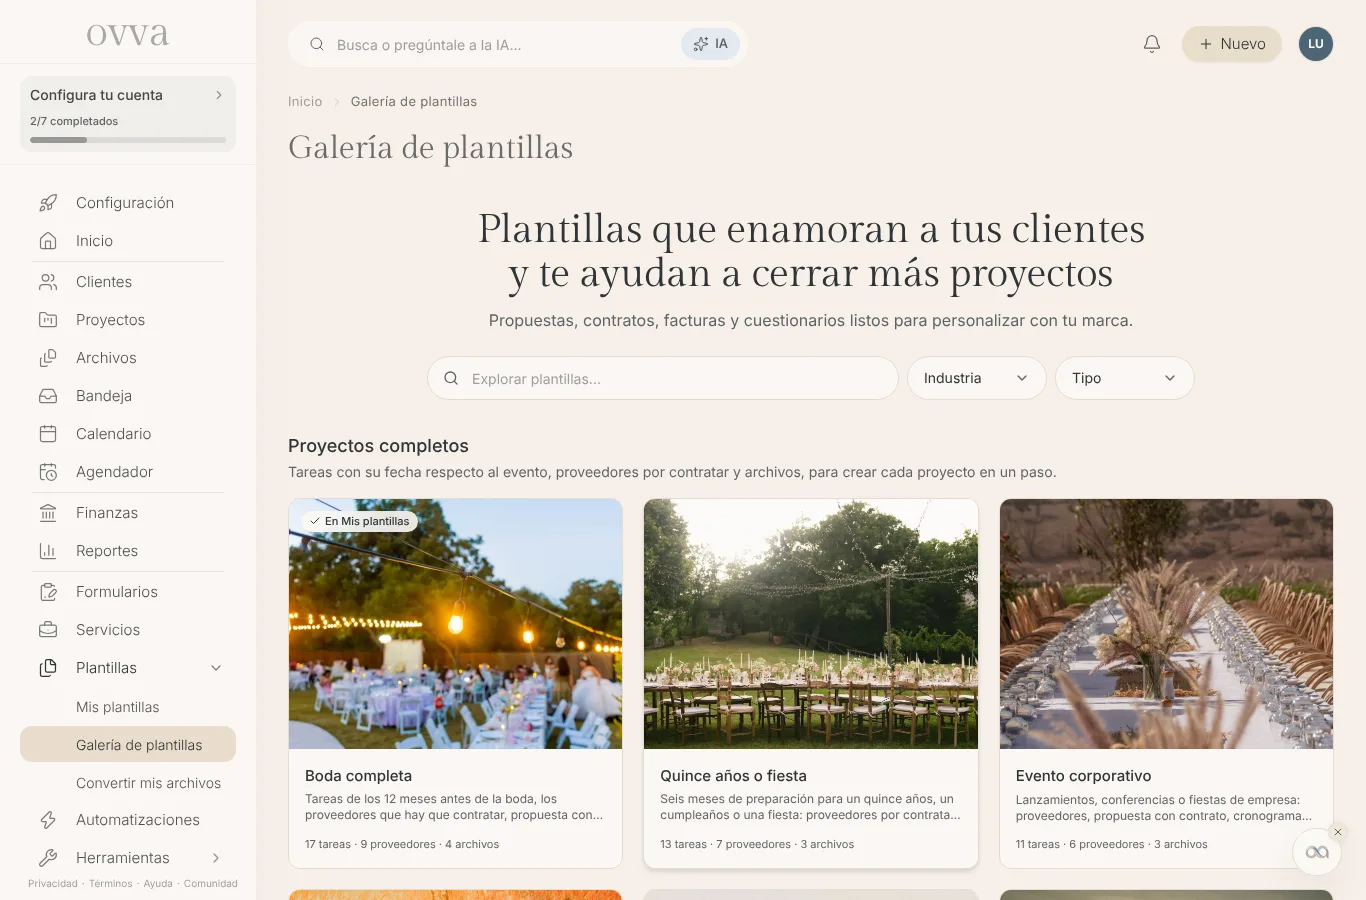Click the Ayuda footer link

click(x=158, y=884)
